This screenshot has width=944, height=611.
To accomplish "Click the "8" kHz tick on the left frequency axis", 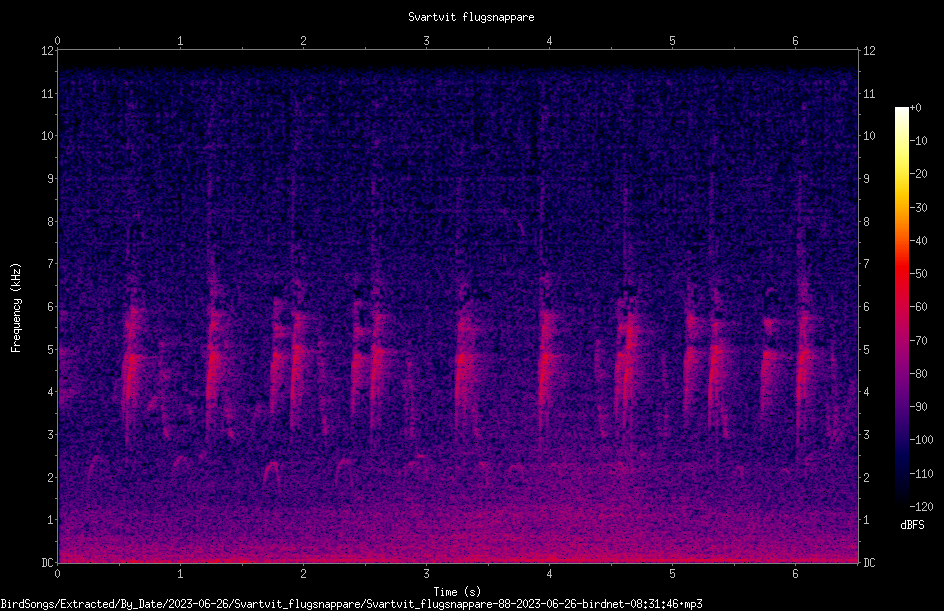I will 51,222.
